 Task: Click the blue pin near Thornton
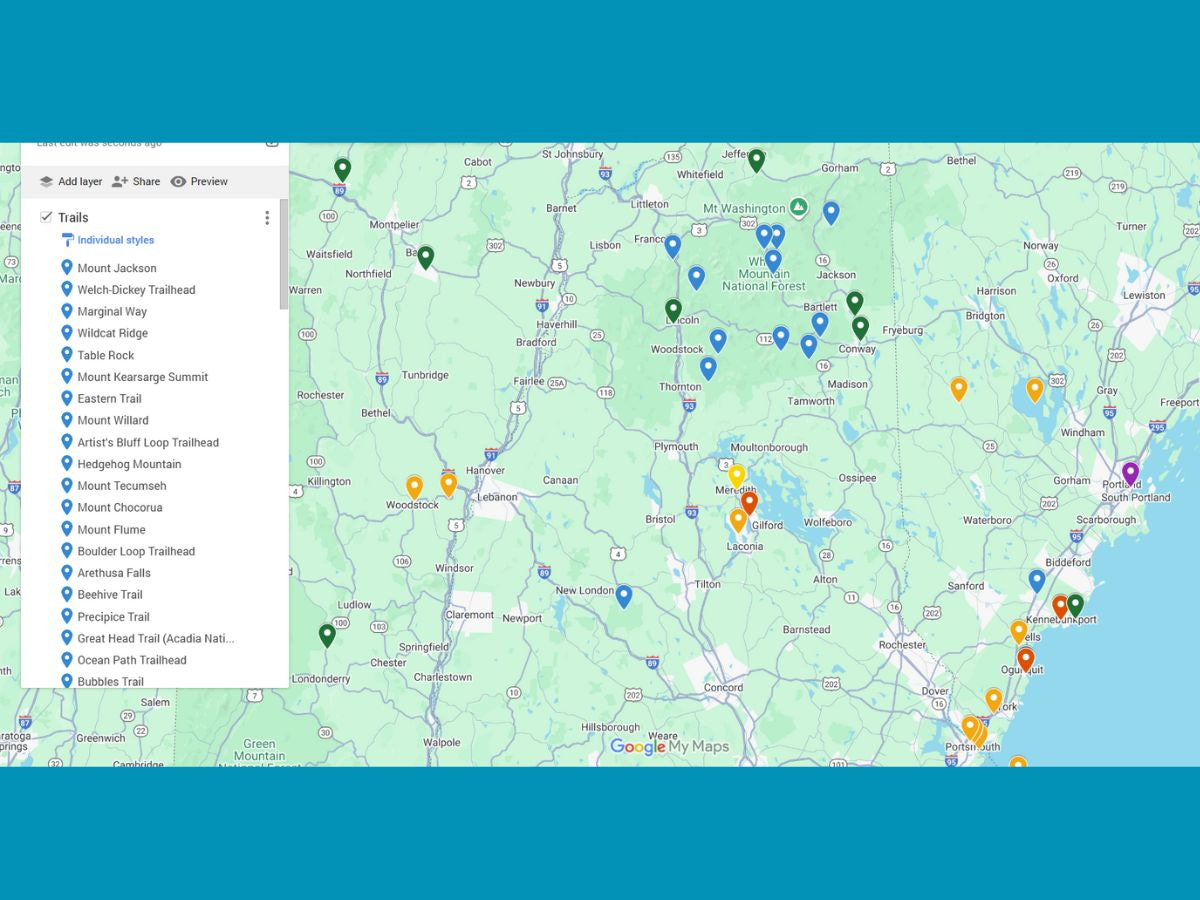pos(708,367)
